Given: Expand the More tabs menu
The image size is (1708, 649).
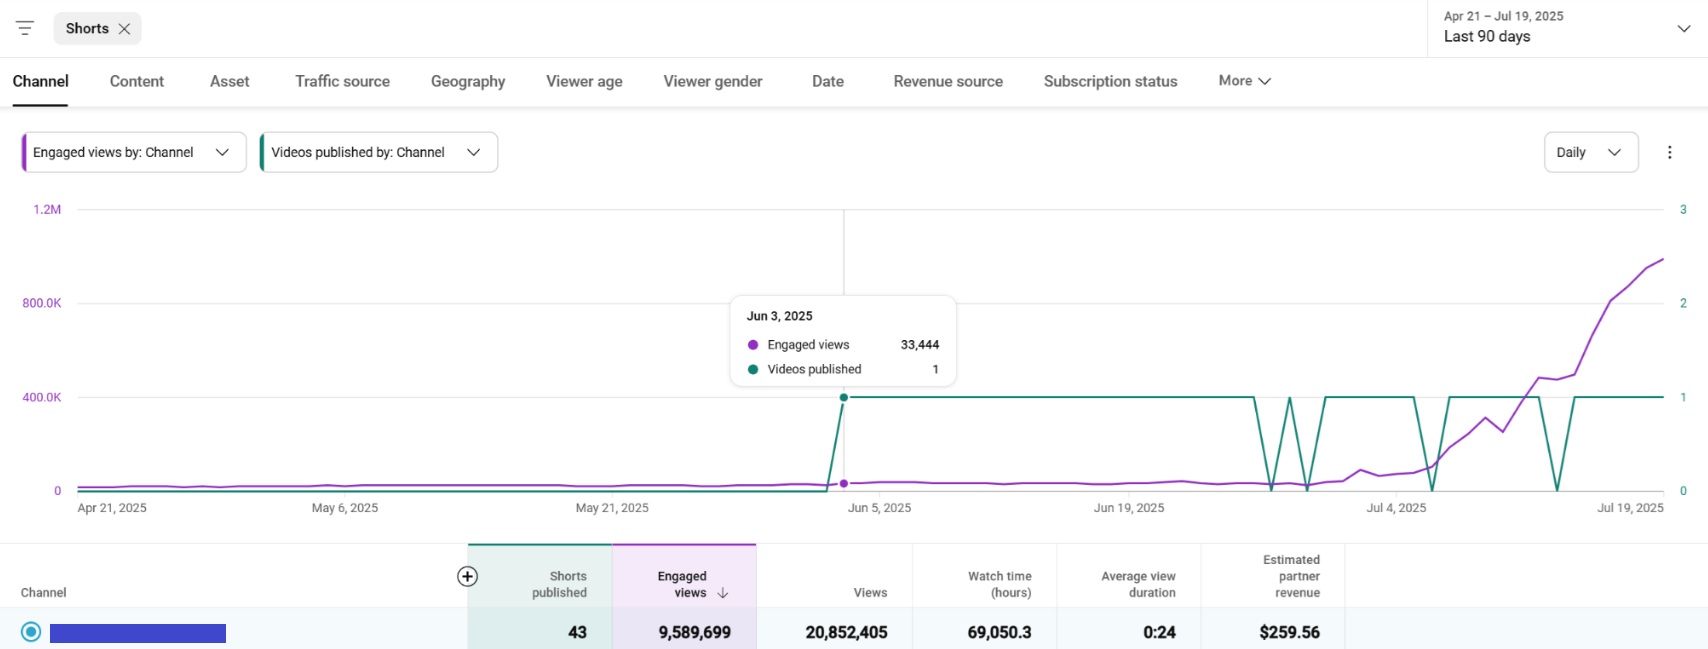Looking at the screenshot, I should [1244, 81].
